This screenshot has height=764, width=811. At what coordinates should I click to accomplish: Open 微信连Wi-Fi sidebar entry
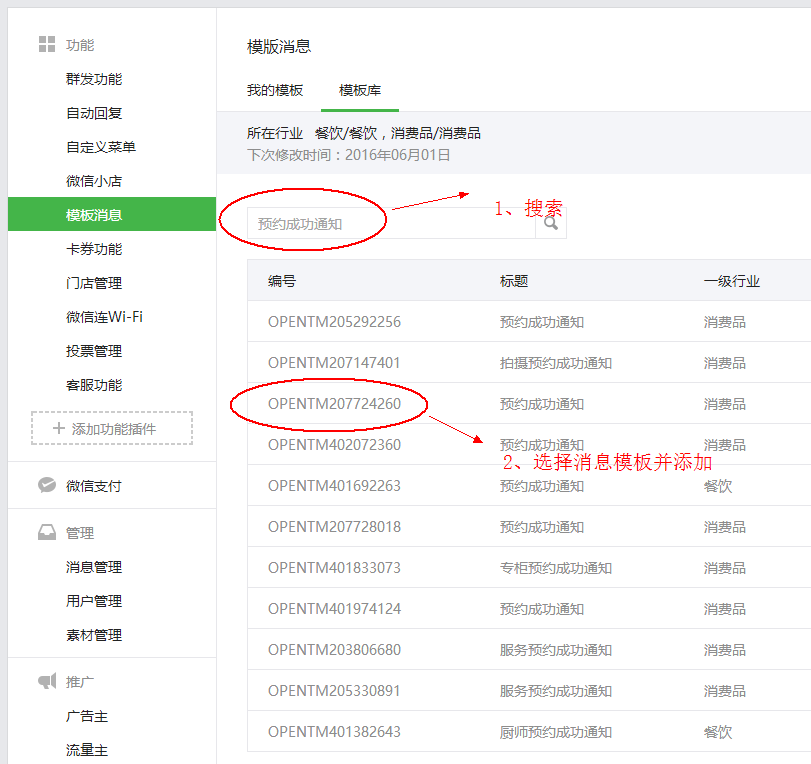(104, 317)
